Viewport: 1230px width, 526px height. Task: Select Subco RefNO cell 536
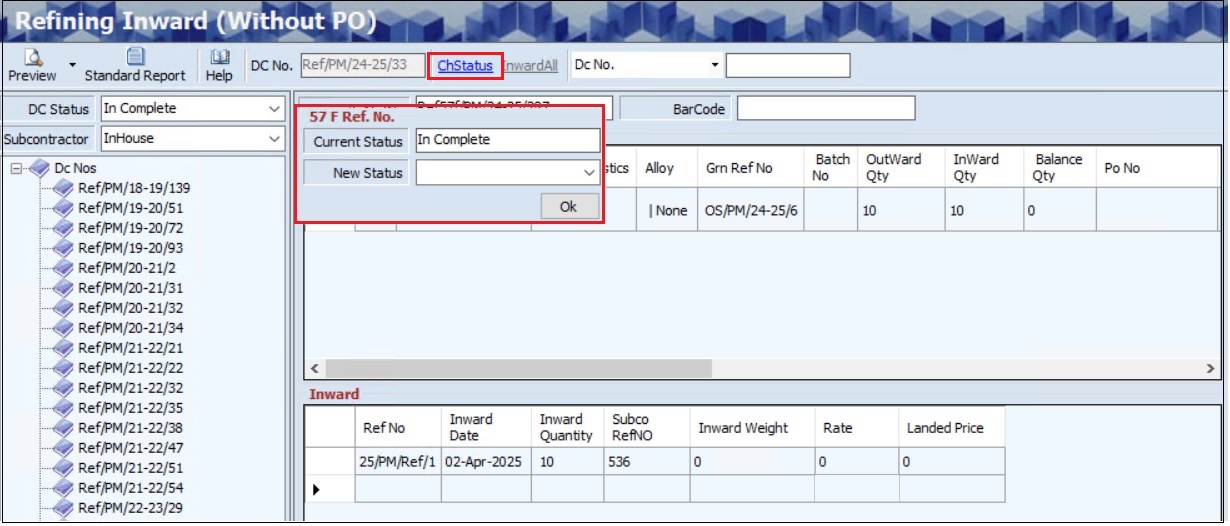coord(647,462)
